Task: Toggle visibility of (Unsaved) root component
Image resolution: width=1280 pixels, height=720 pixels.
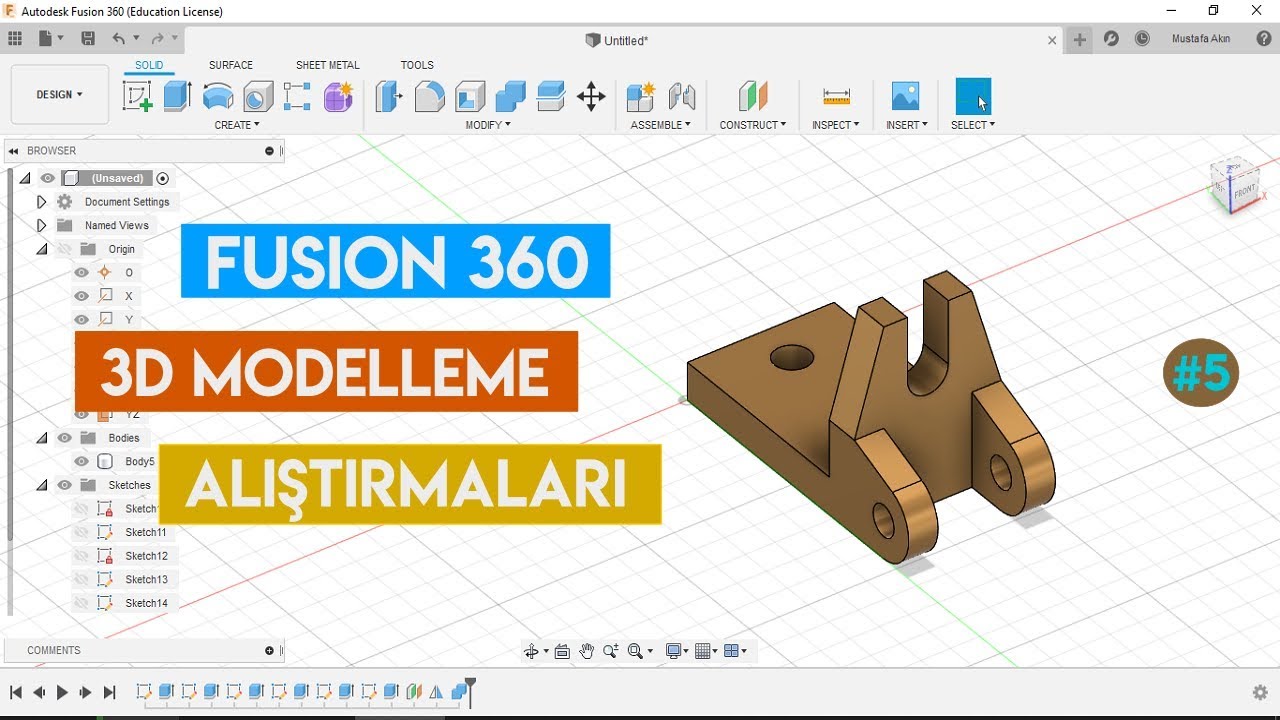Action: [47, 178]
